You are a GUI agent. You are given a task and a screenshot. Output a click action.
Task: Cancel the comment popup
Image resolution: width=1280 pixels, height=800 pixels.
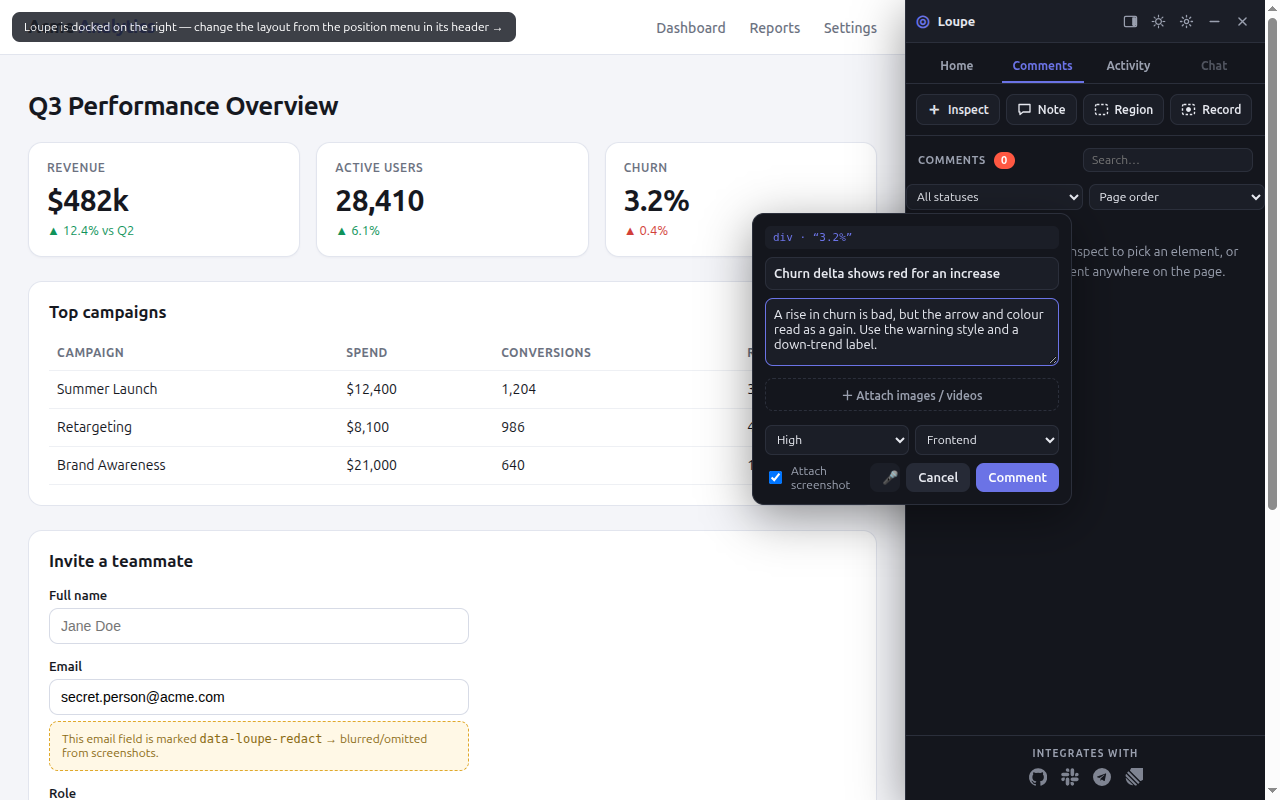(x=938, y=478)
